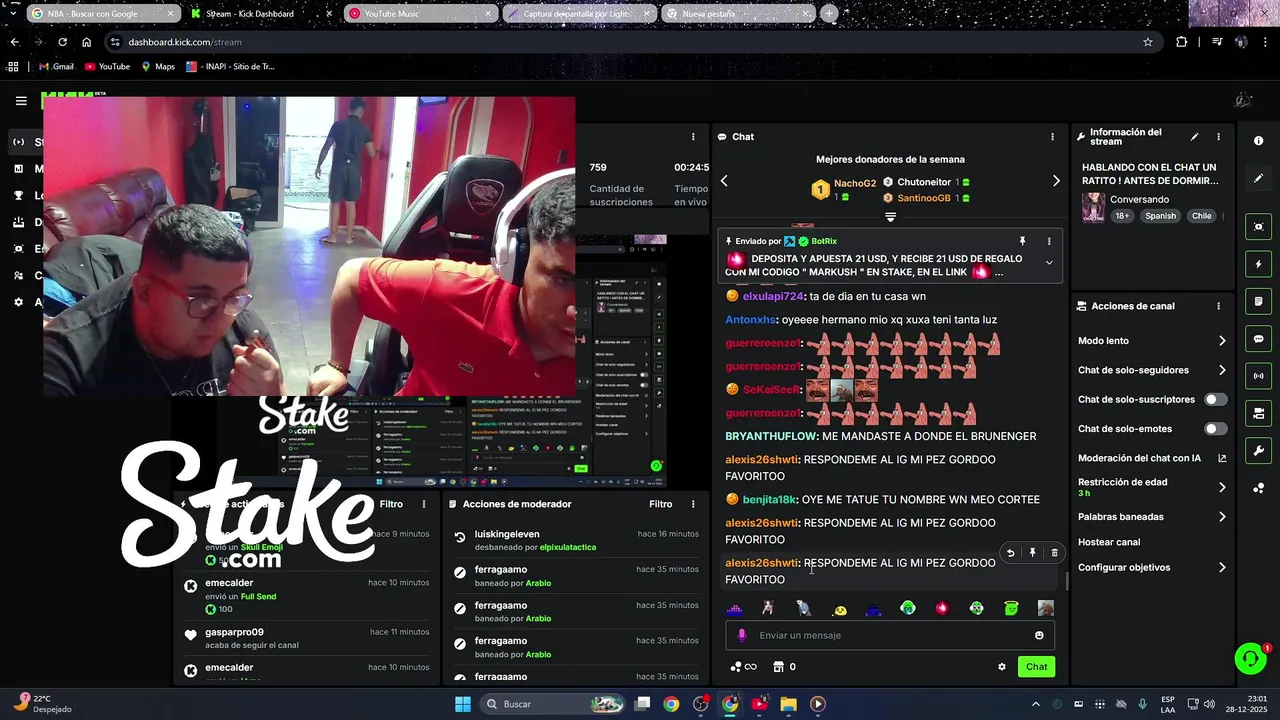Select the red swirl quick emote
Viewport: 1280px width, 720px height.
pos(942,608)
